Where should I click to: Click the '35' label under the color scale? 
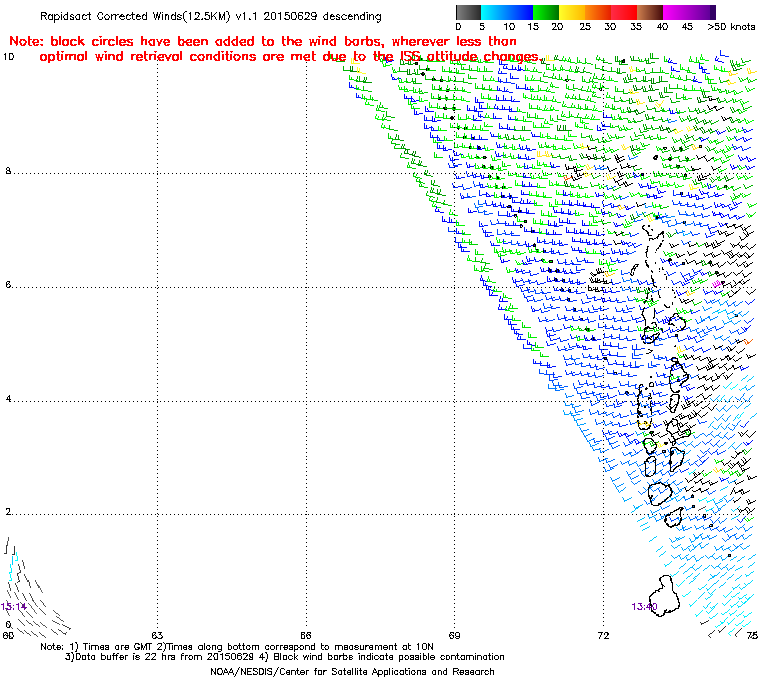[x=636, y=27]
